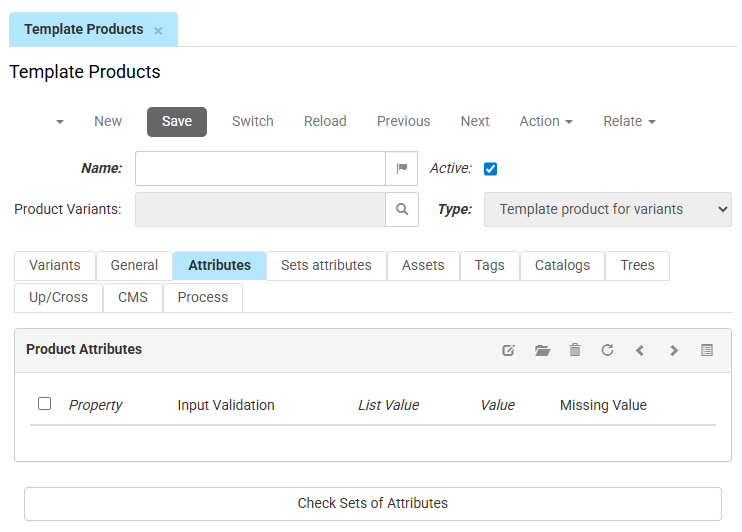This screenshot has width=742, height=532.
Task: Sort by List Value column header
Action: (389, 405)
